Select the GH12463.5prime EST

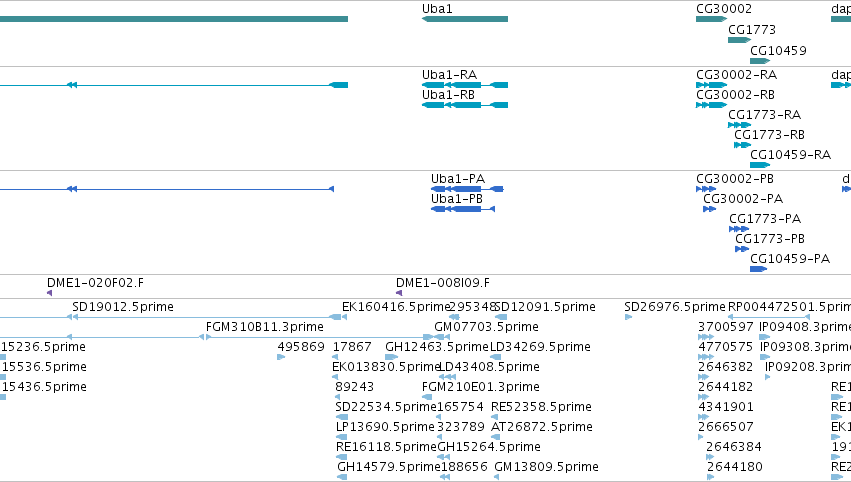(x=437, y=347)
